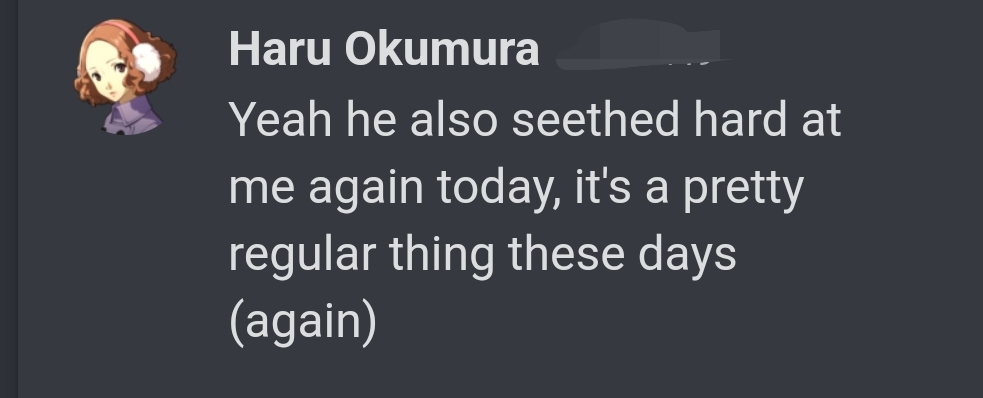
Task: Click the word "Yeah" starting the message
Action: tap(280, 119)
